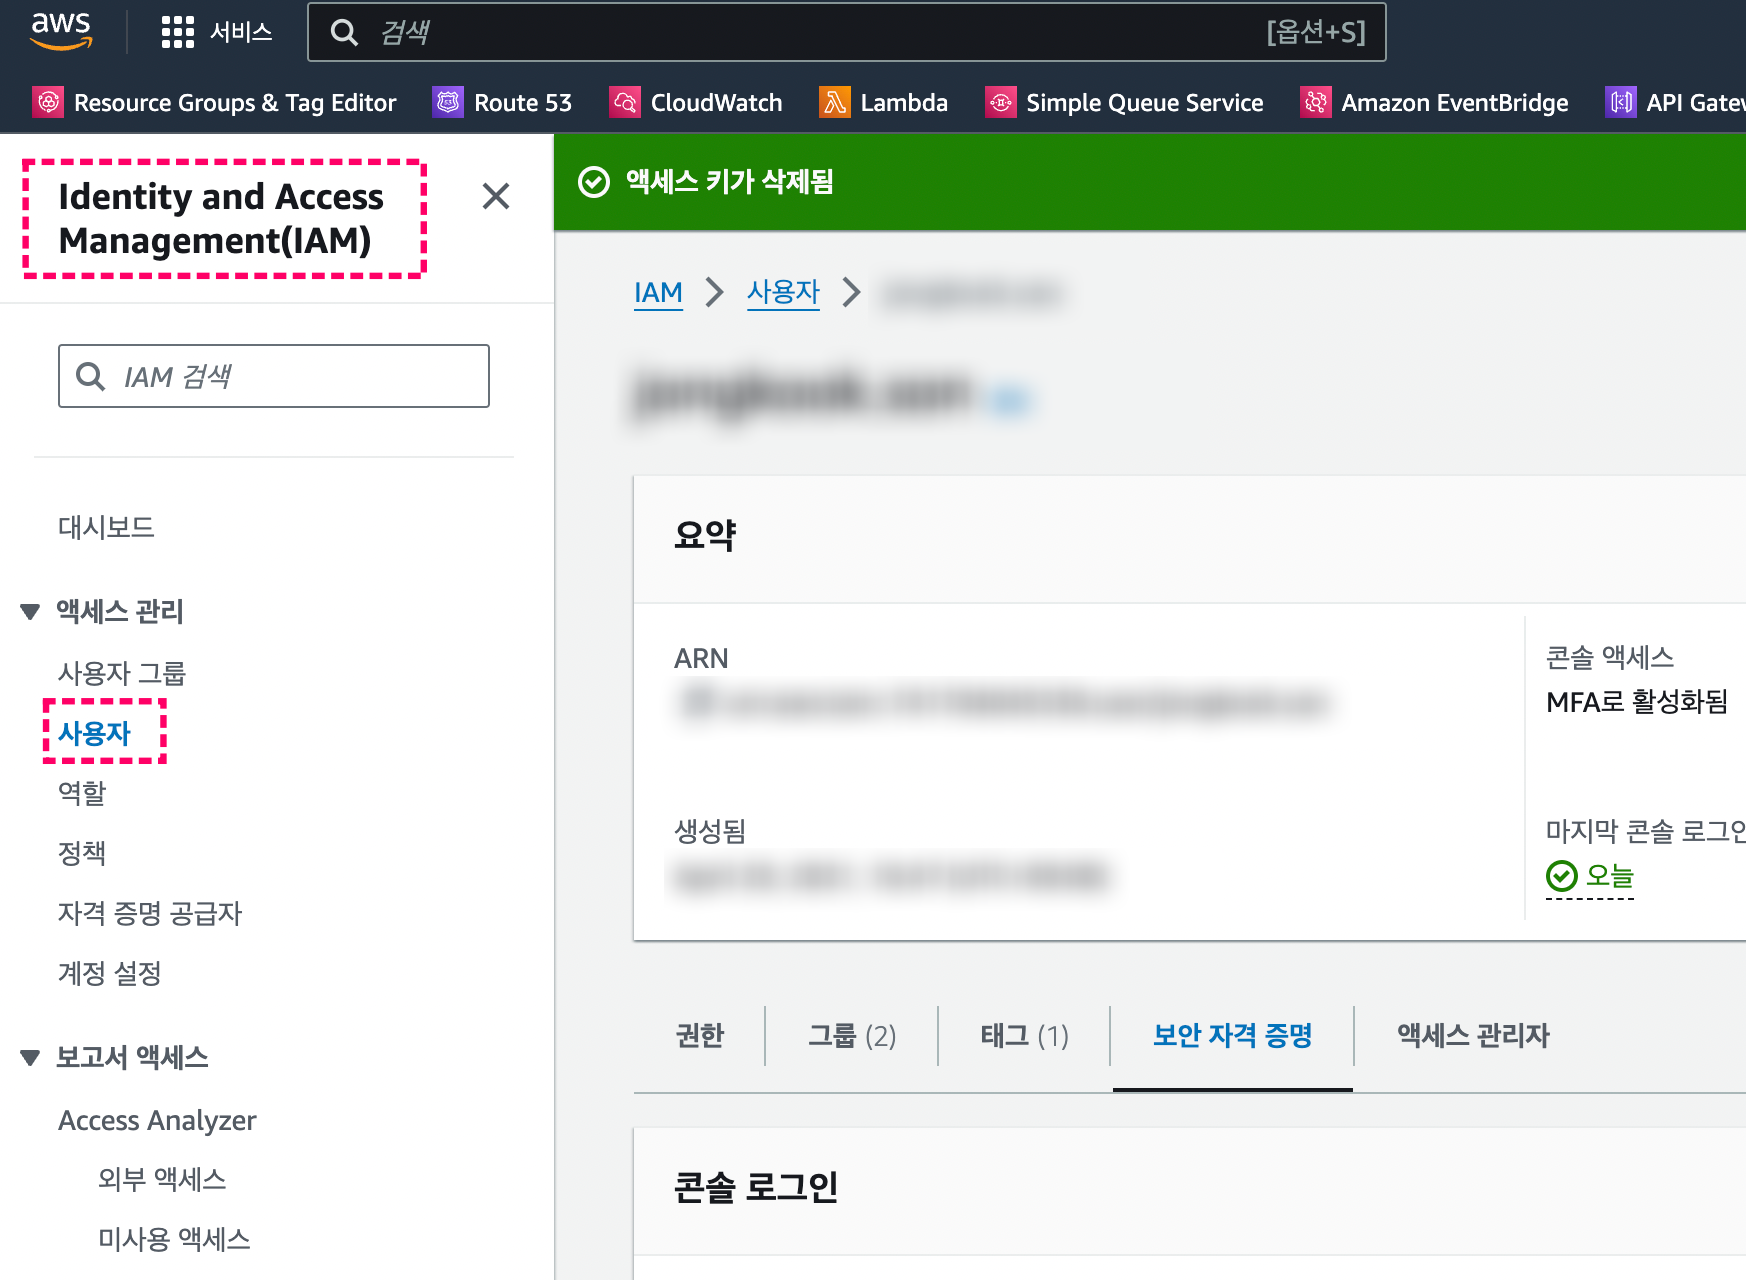The image size is (1746, 1280).
Task: Click the Resource Groups shortcut icon
Action: (x=48, y=102)
